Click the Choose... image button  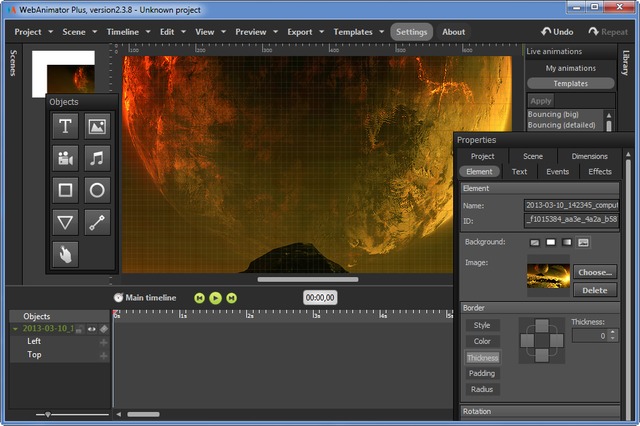pyautogui.click(x=594, y=272)
